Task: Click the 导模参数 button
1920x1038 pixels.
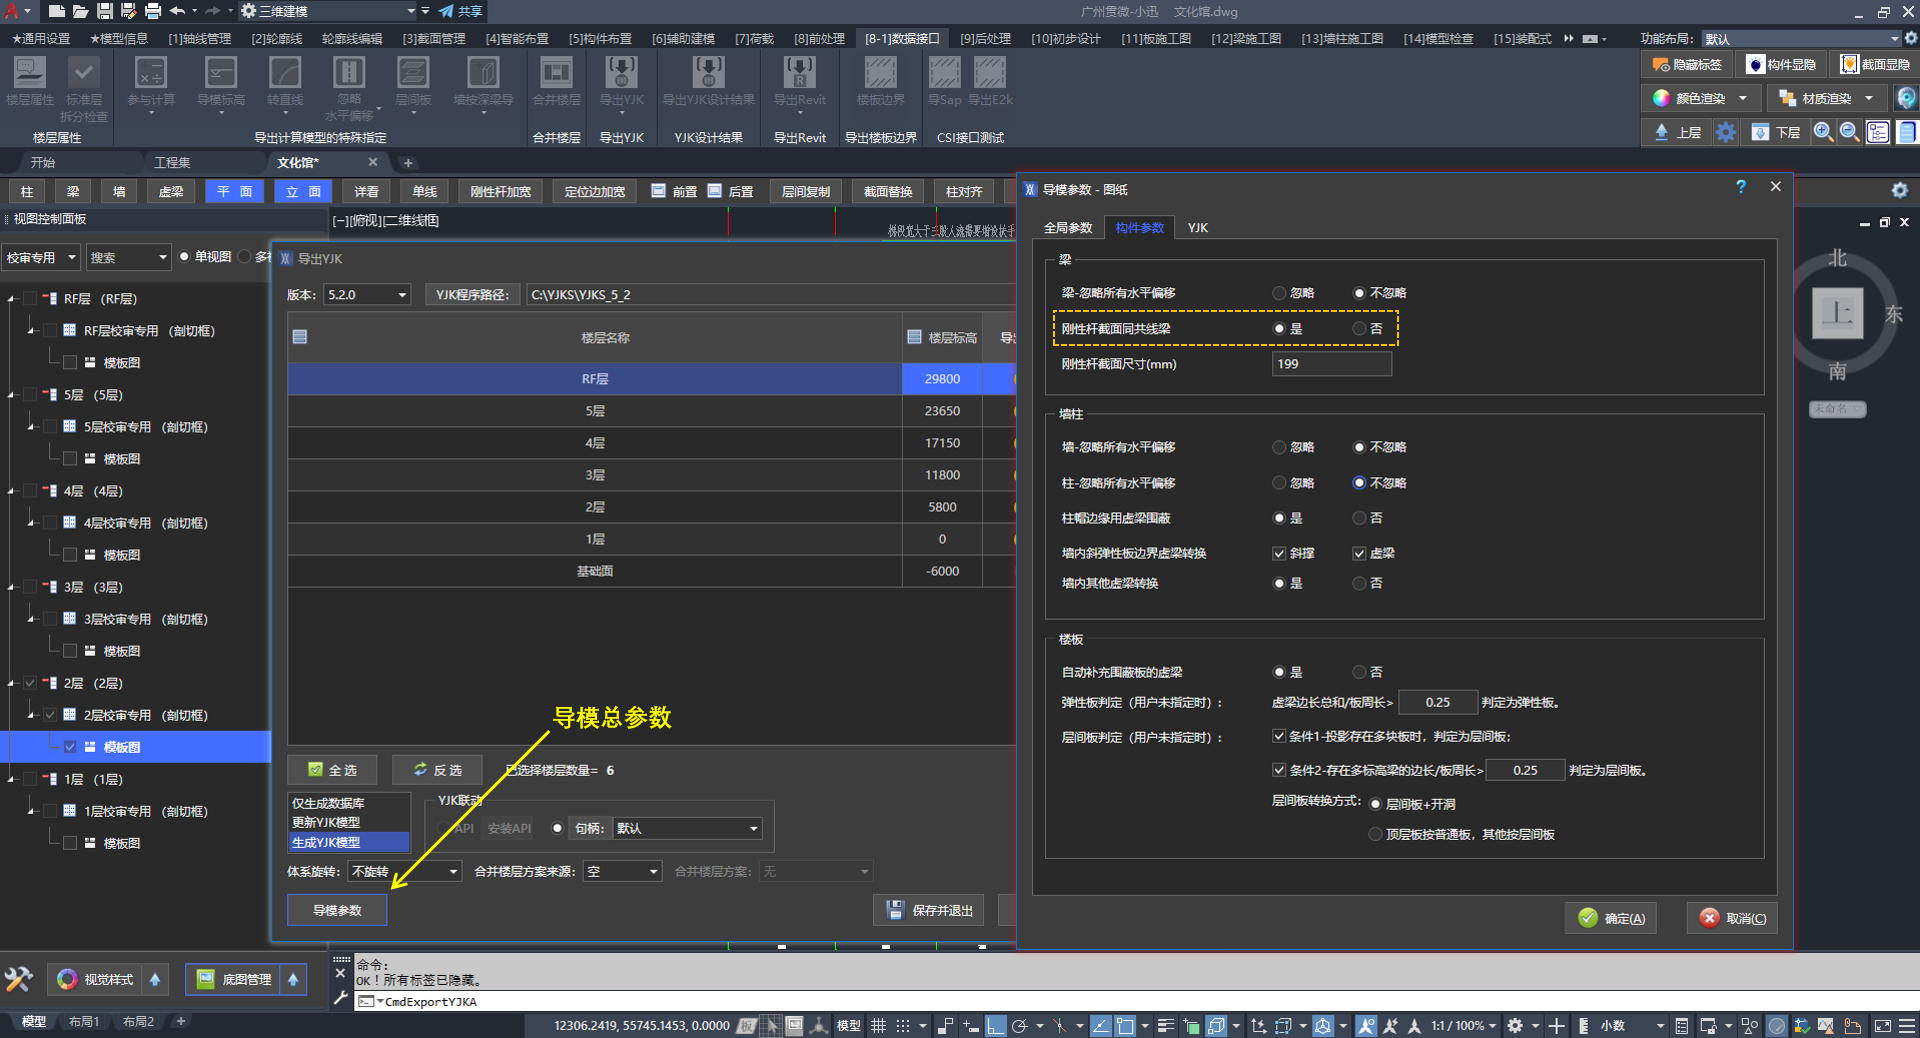Action: 337,910
